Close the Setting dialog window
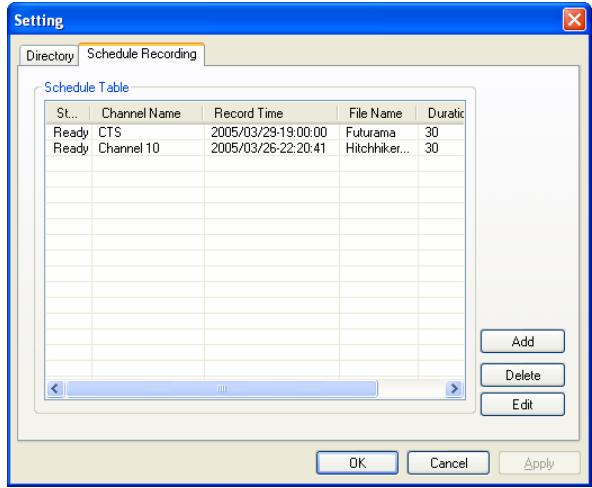Image resolution: width=592 pixels, height=488 pixels. (574, 20)
